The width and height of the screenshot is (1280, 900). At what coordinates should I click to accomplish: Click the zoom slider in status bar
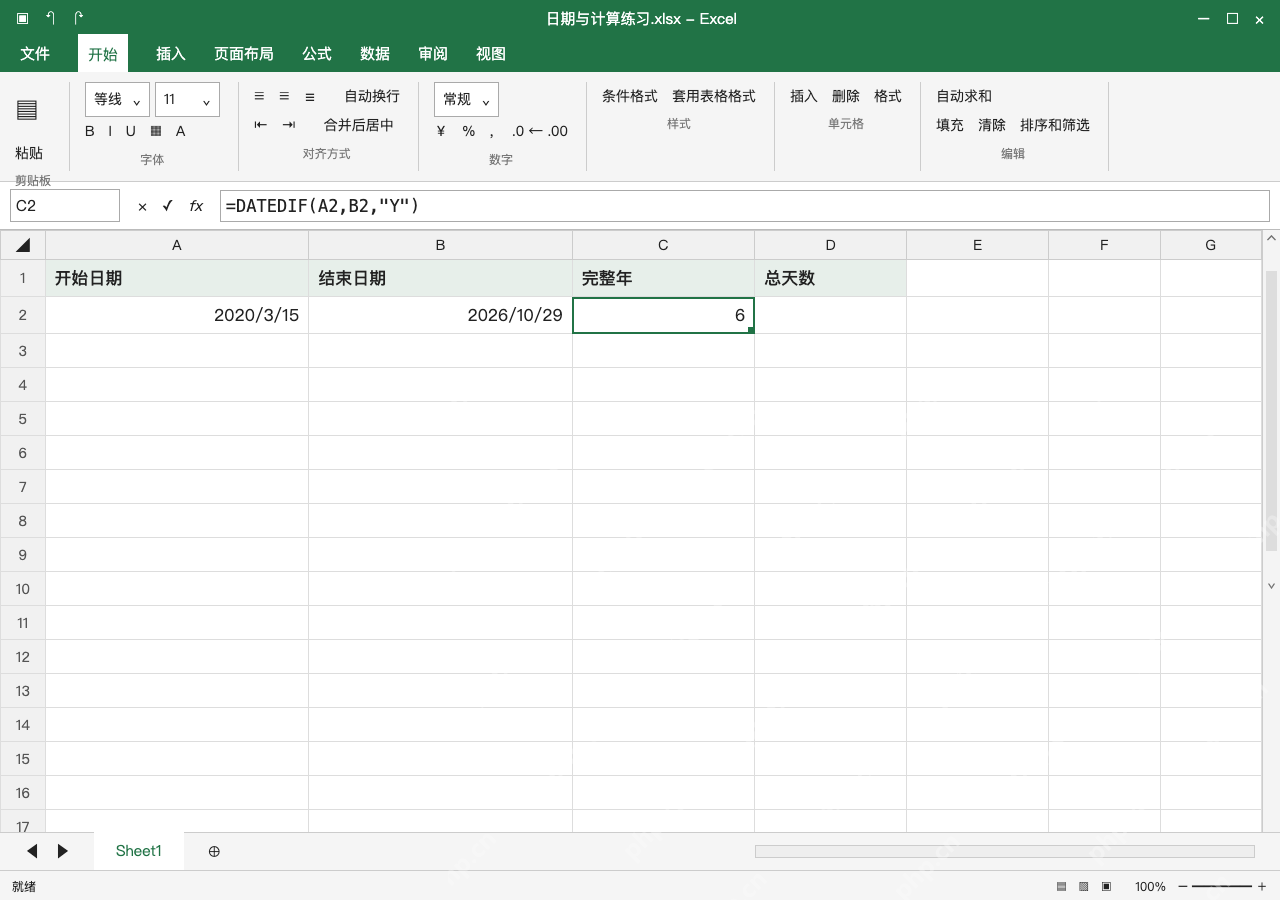pos(1222,886)
